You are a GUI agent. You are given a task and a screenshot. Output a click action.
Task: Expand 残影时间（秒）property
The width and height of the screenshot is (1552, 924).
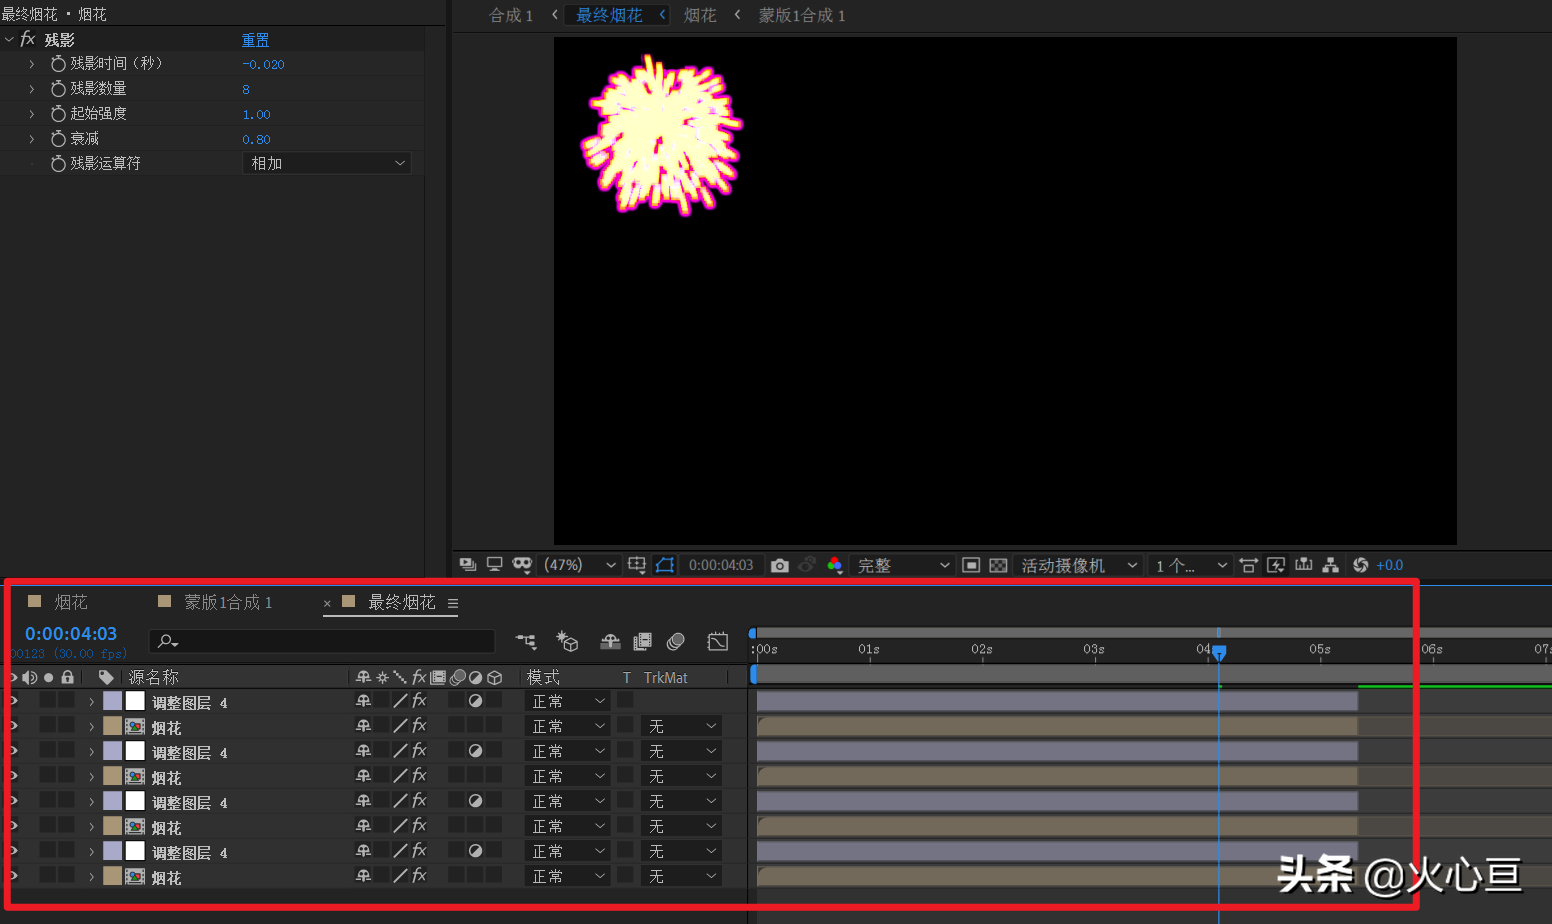[32, 63]
